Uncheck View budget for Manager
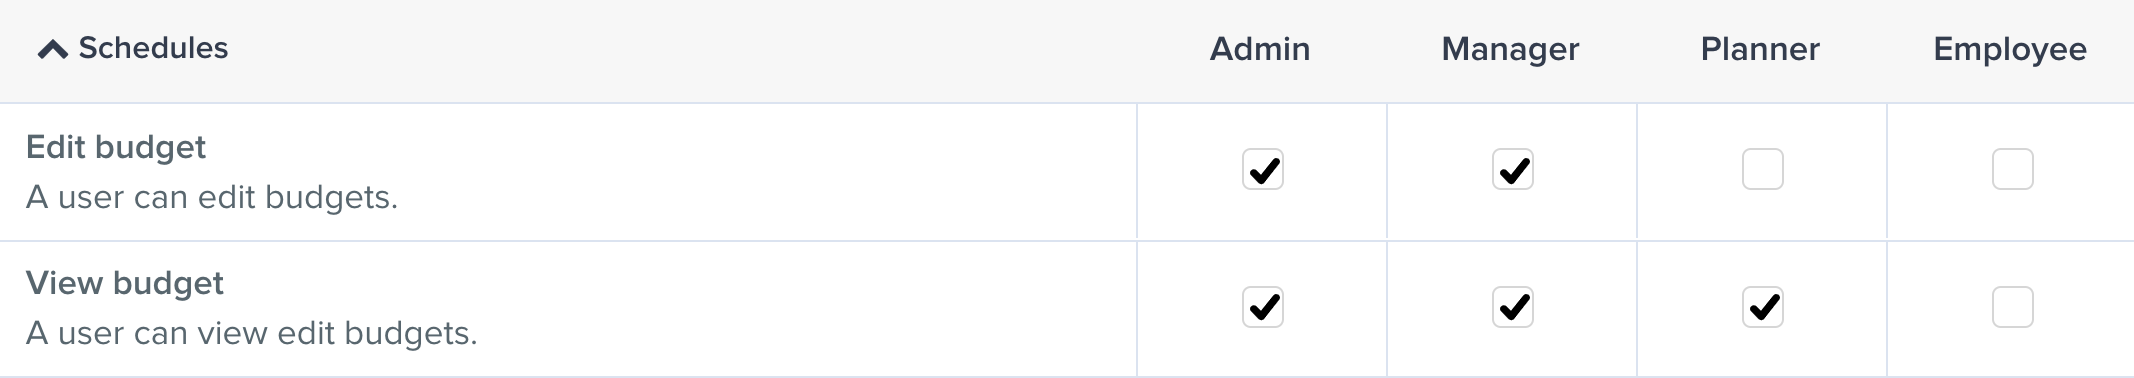Screen dimensions: 2134x378 click(x=1513, y=307)
